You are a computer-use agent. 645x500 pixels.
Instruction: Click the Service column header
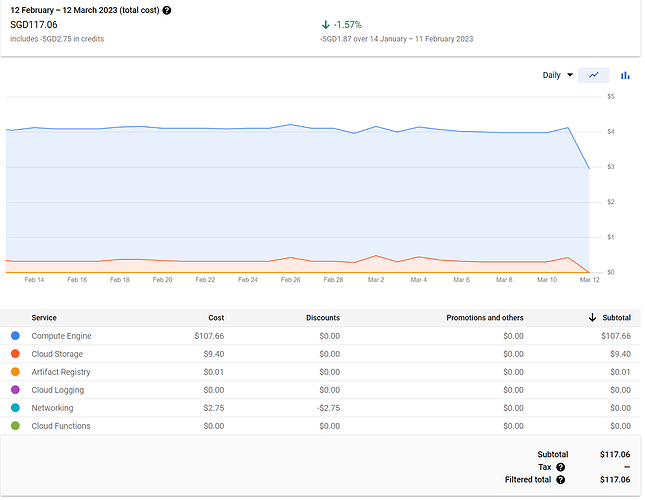click(44, 318)
